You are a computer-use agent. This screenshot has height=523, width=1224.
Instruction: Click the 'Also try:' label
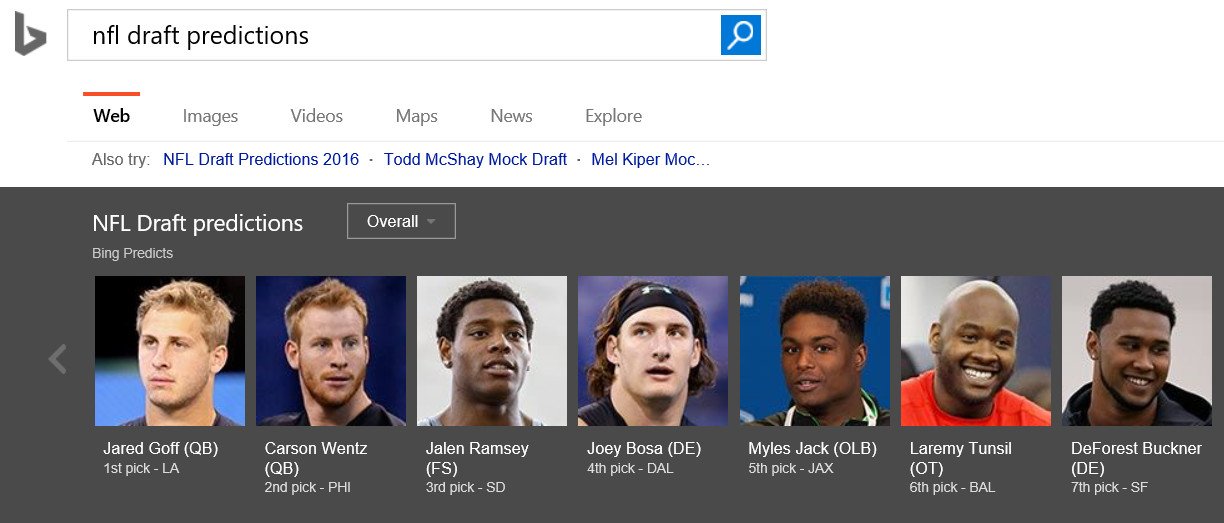pos(120,159)
